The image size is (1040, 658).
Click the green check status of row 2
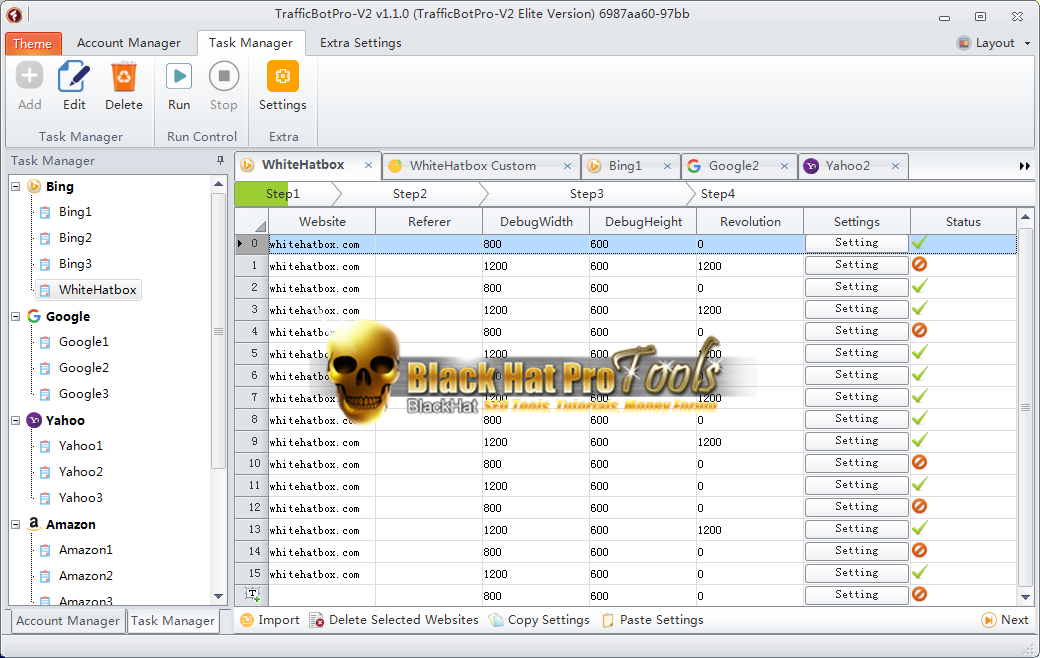919,287
